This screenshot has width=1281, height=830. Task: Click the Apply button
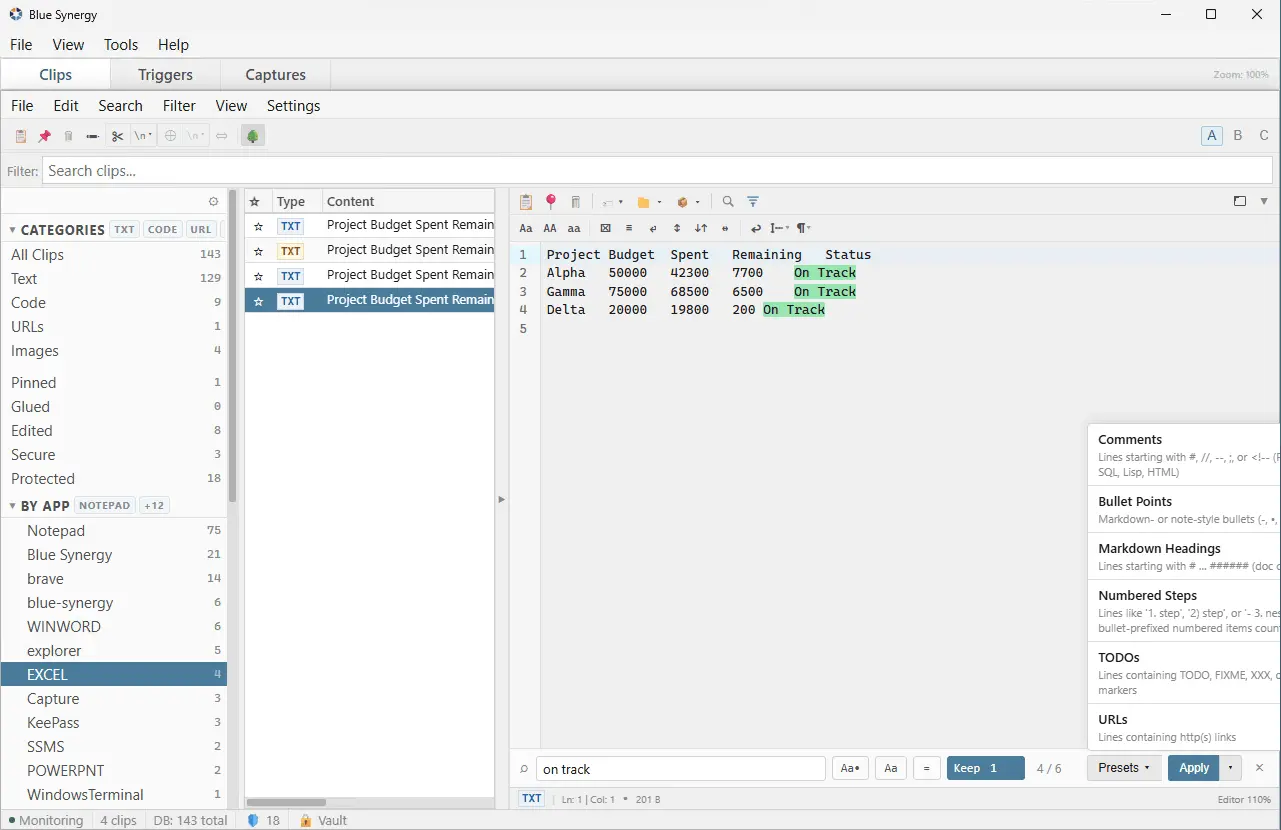[1194, 768]
